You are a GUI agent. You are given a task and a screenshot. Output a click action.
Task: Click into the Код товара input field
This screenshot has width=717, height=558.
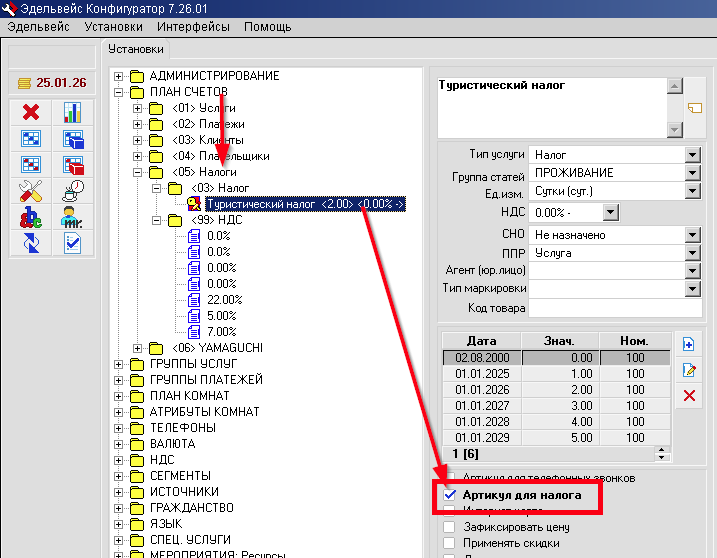point(613,308)
